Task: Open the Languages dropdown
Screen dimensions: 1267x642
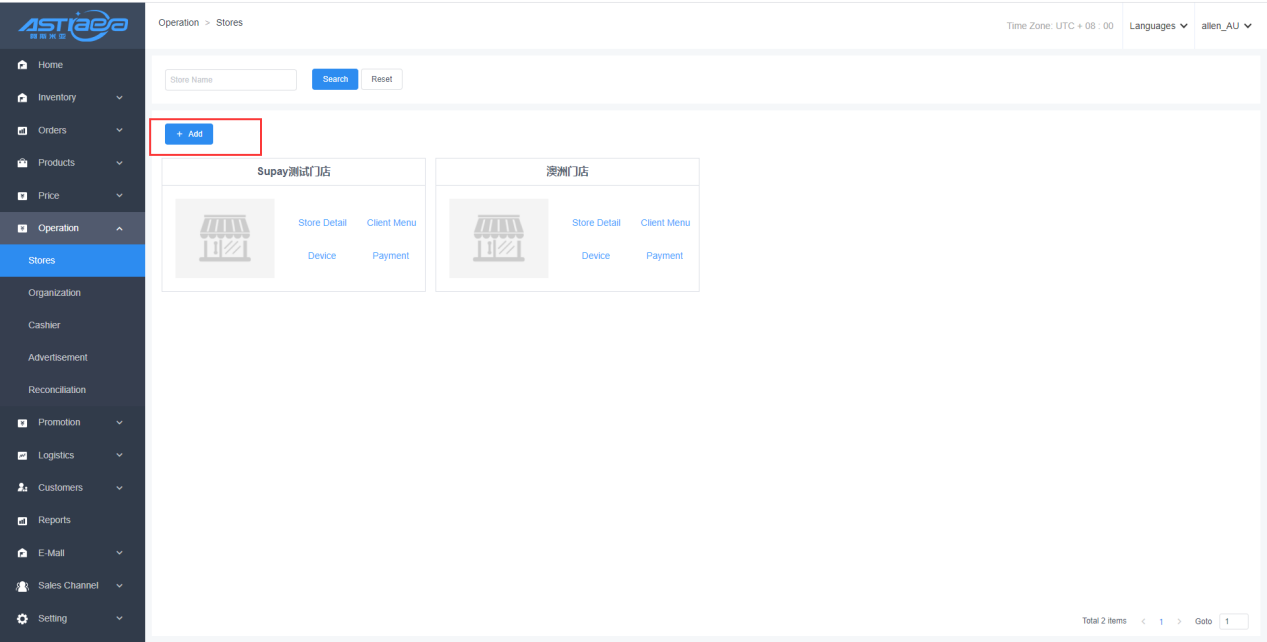Action: tap(1158, 26)
